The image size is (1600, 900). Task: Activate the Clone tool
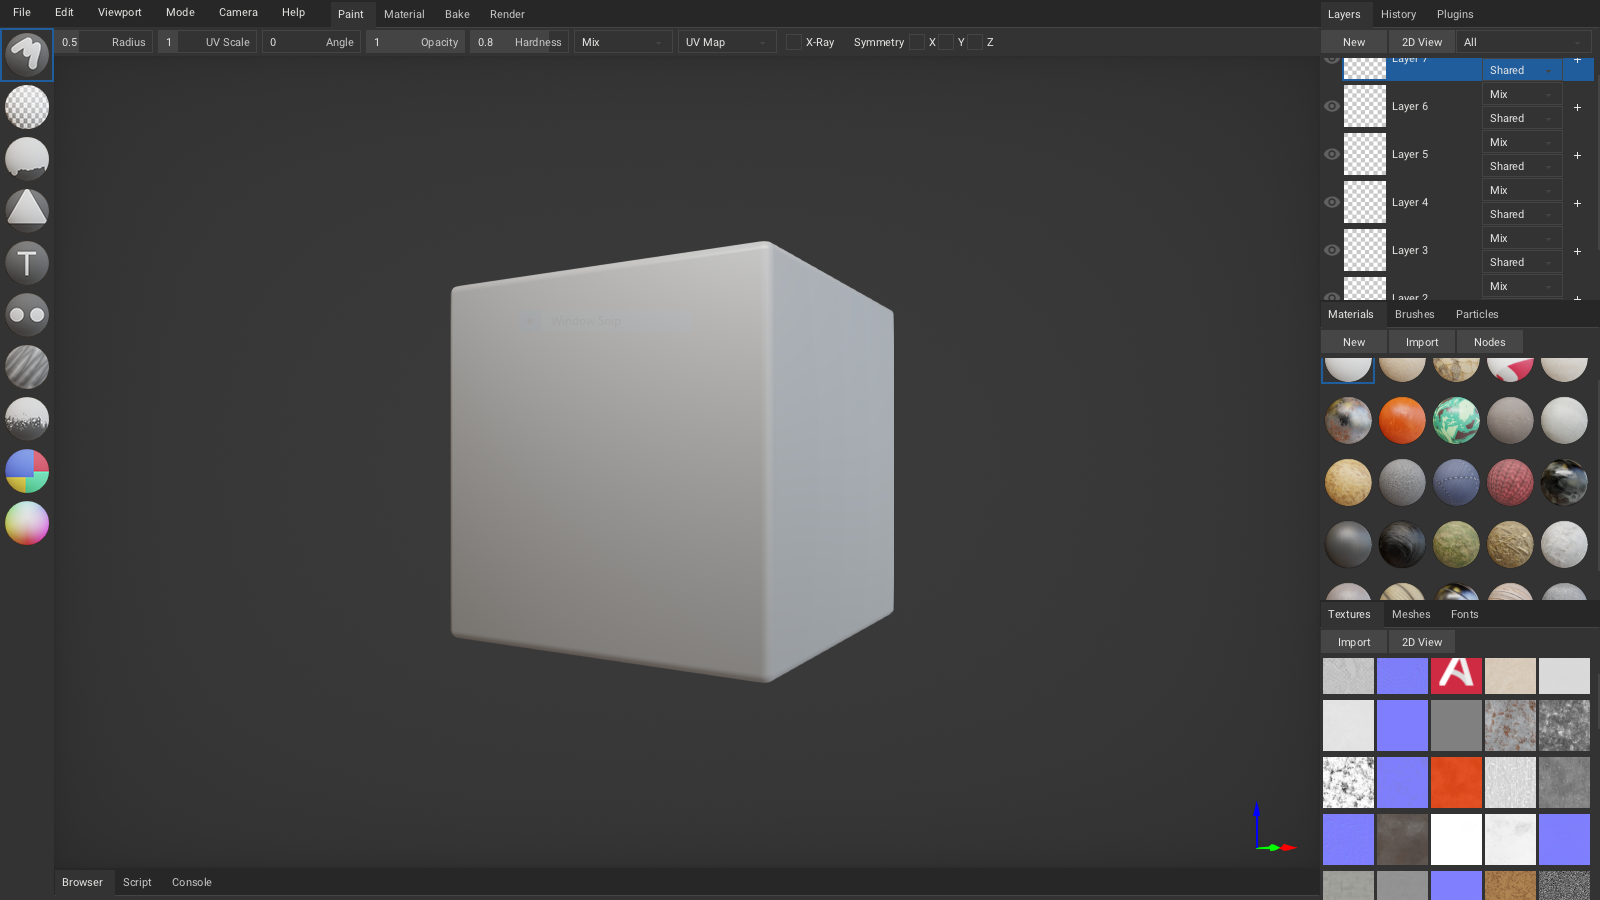(x=27, y=314)
